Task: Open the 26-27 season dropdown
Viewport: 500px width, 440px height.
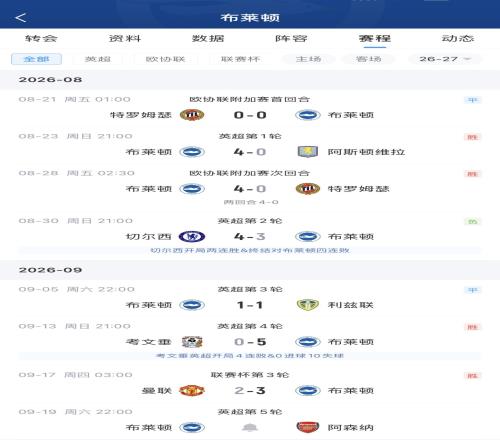Action: coord(445,59)
